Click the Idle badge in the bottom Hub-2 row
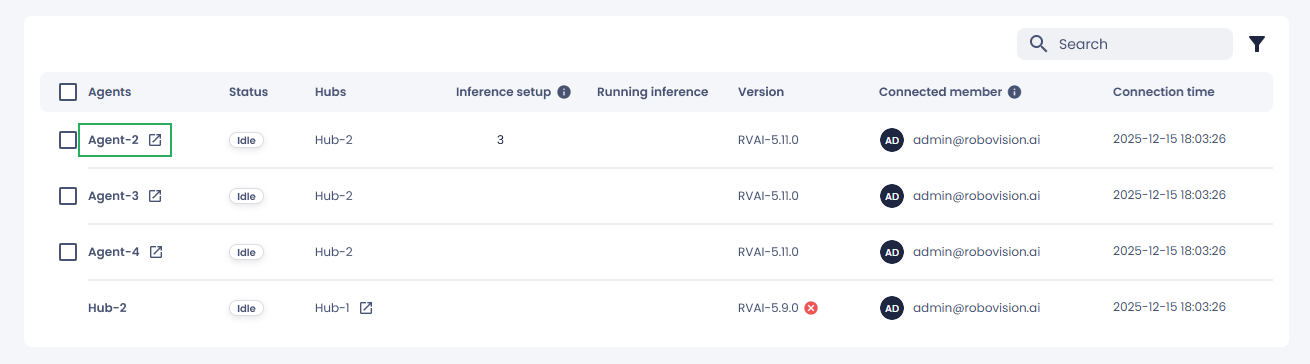This screenshot has height=364, width=1310. coord(246,308)
